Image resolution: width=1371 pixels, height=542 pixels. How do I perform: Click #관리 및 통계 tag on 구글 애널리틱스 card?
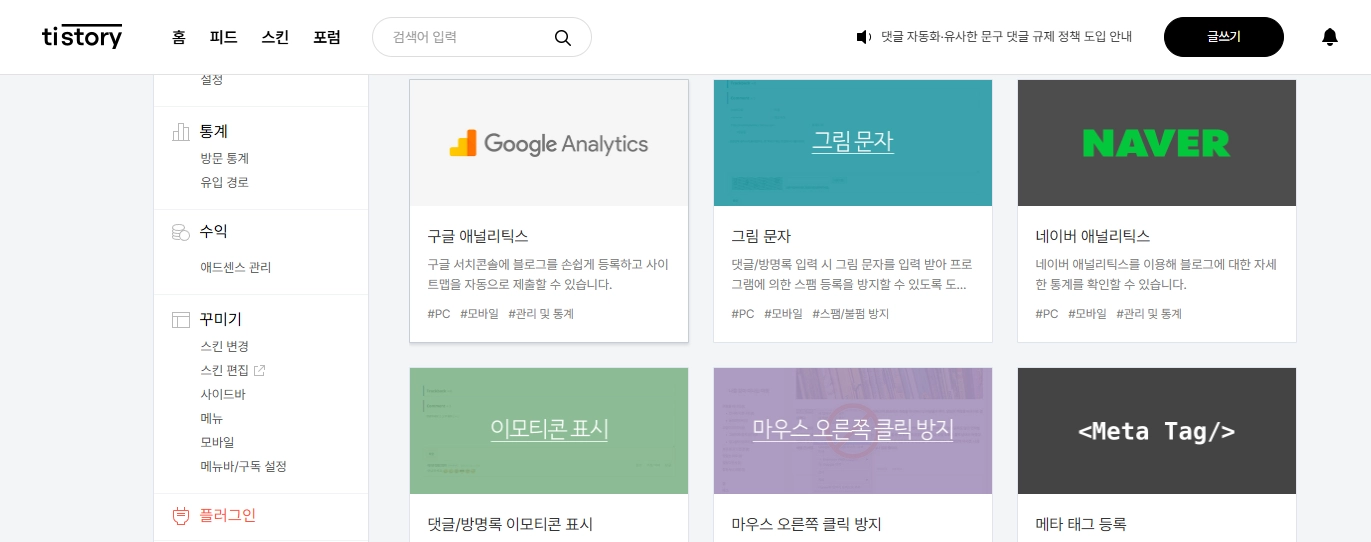[541, 314]
